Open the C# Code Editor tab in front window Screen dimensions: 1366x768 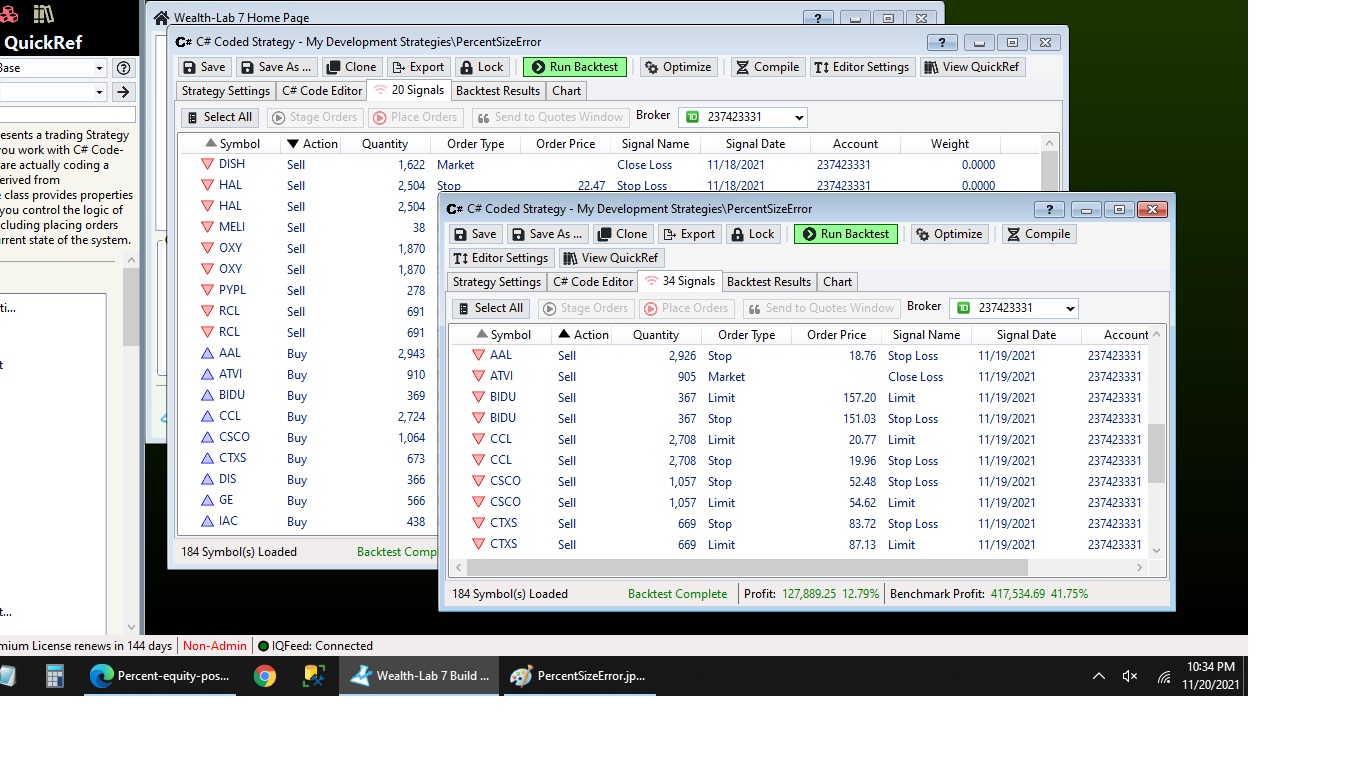click(593, 282)
